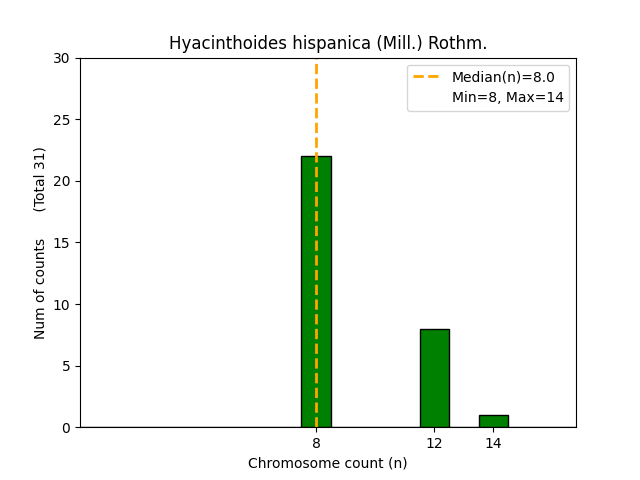Select the '(Total 31)' y-axis text

pyautogui.click(x=40, y=179)
